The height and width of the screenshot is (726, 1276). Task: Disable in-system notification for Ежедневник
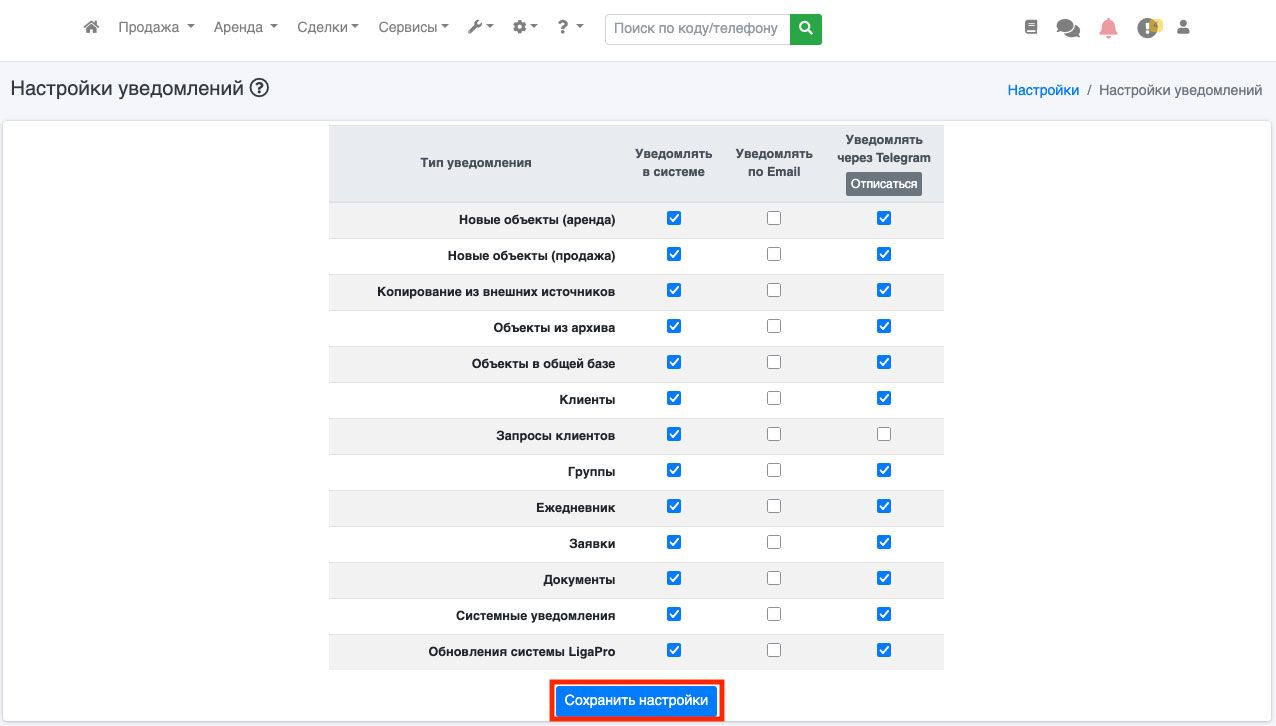click(x=674, y=506)
